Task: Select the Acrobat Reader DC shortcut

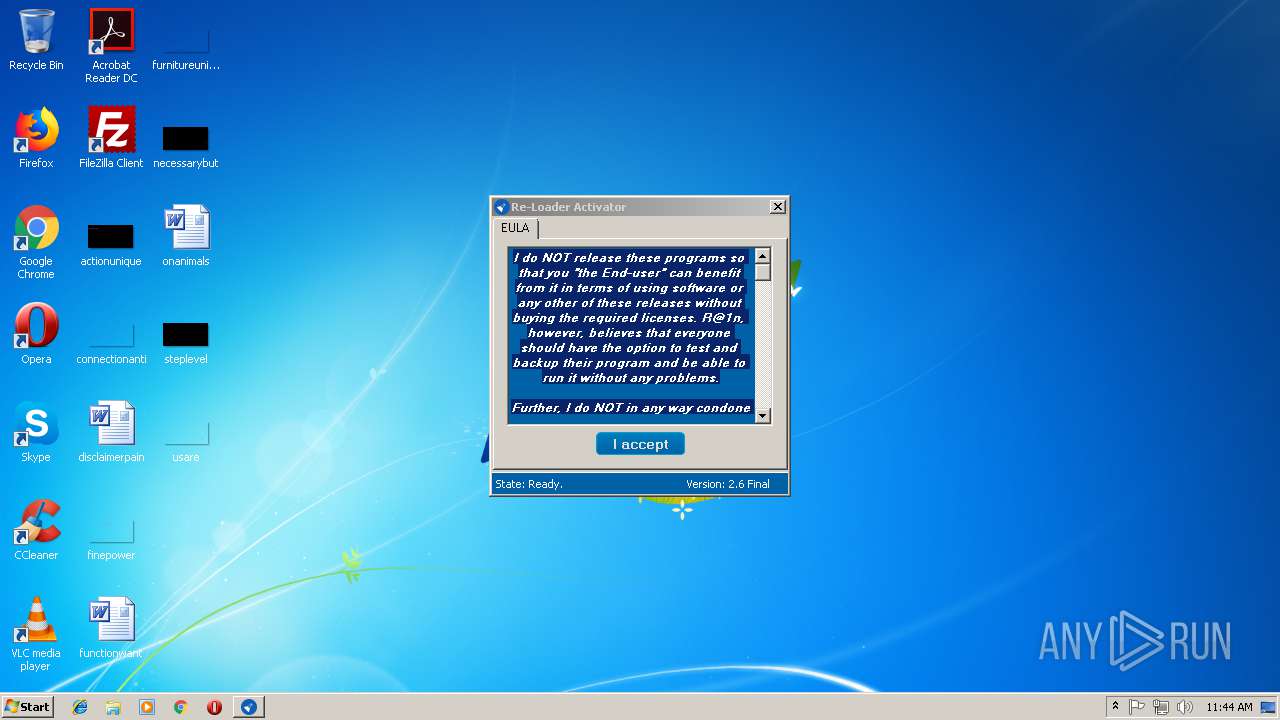Action: [x=111, y=46]
